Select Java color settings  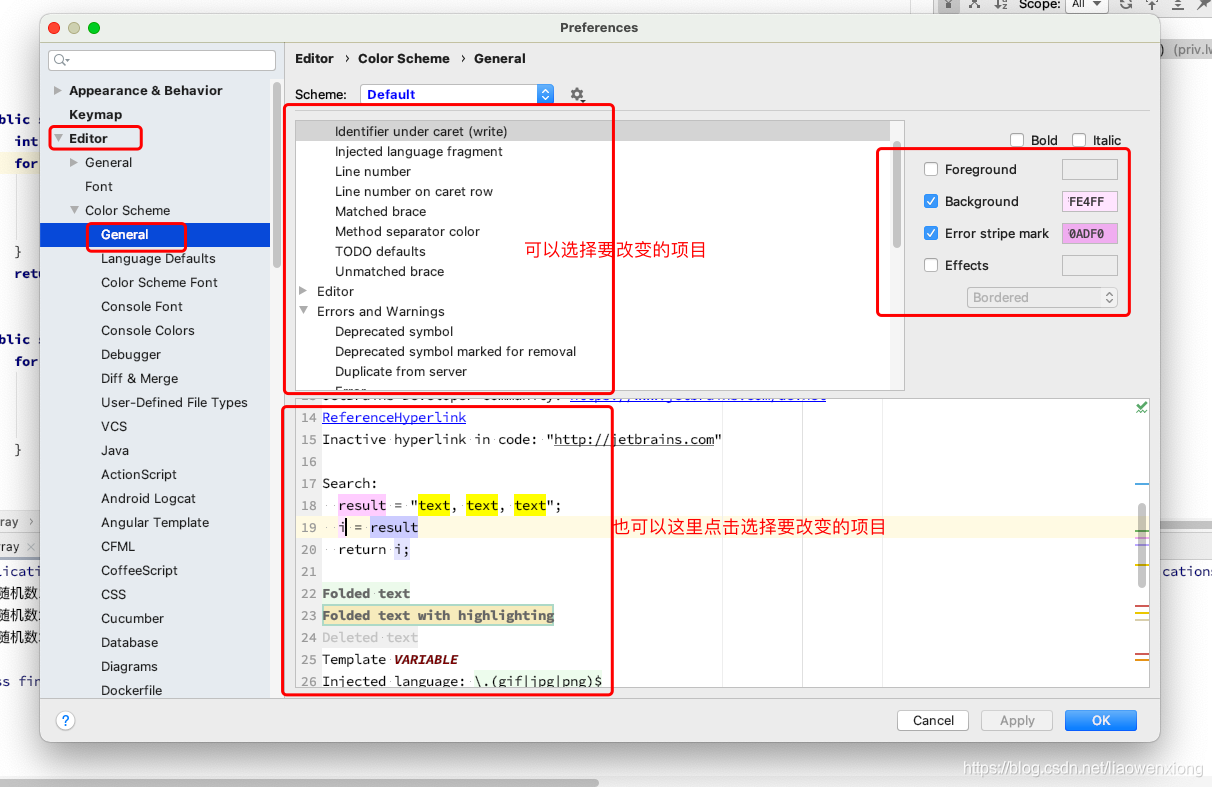(115, 450)
